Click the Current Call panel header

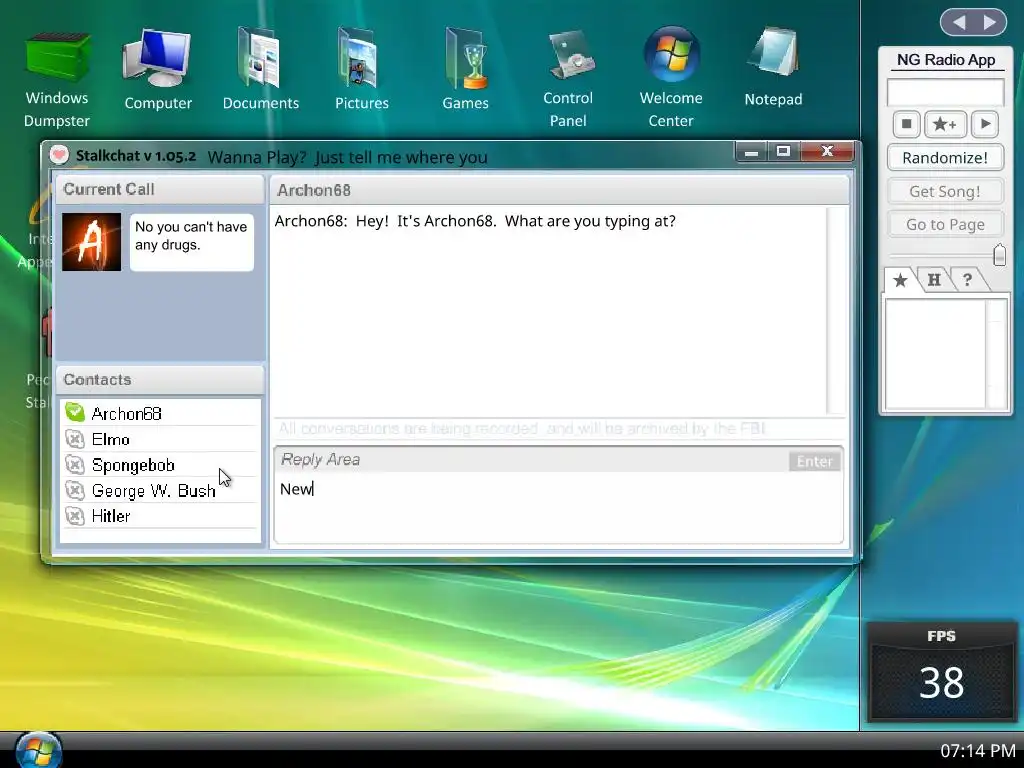click(x=160, y=189)
